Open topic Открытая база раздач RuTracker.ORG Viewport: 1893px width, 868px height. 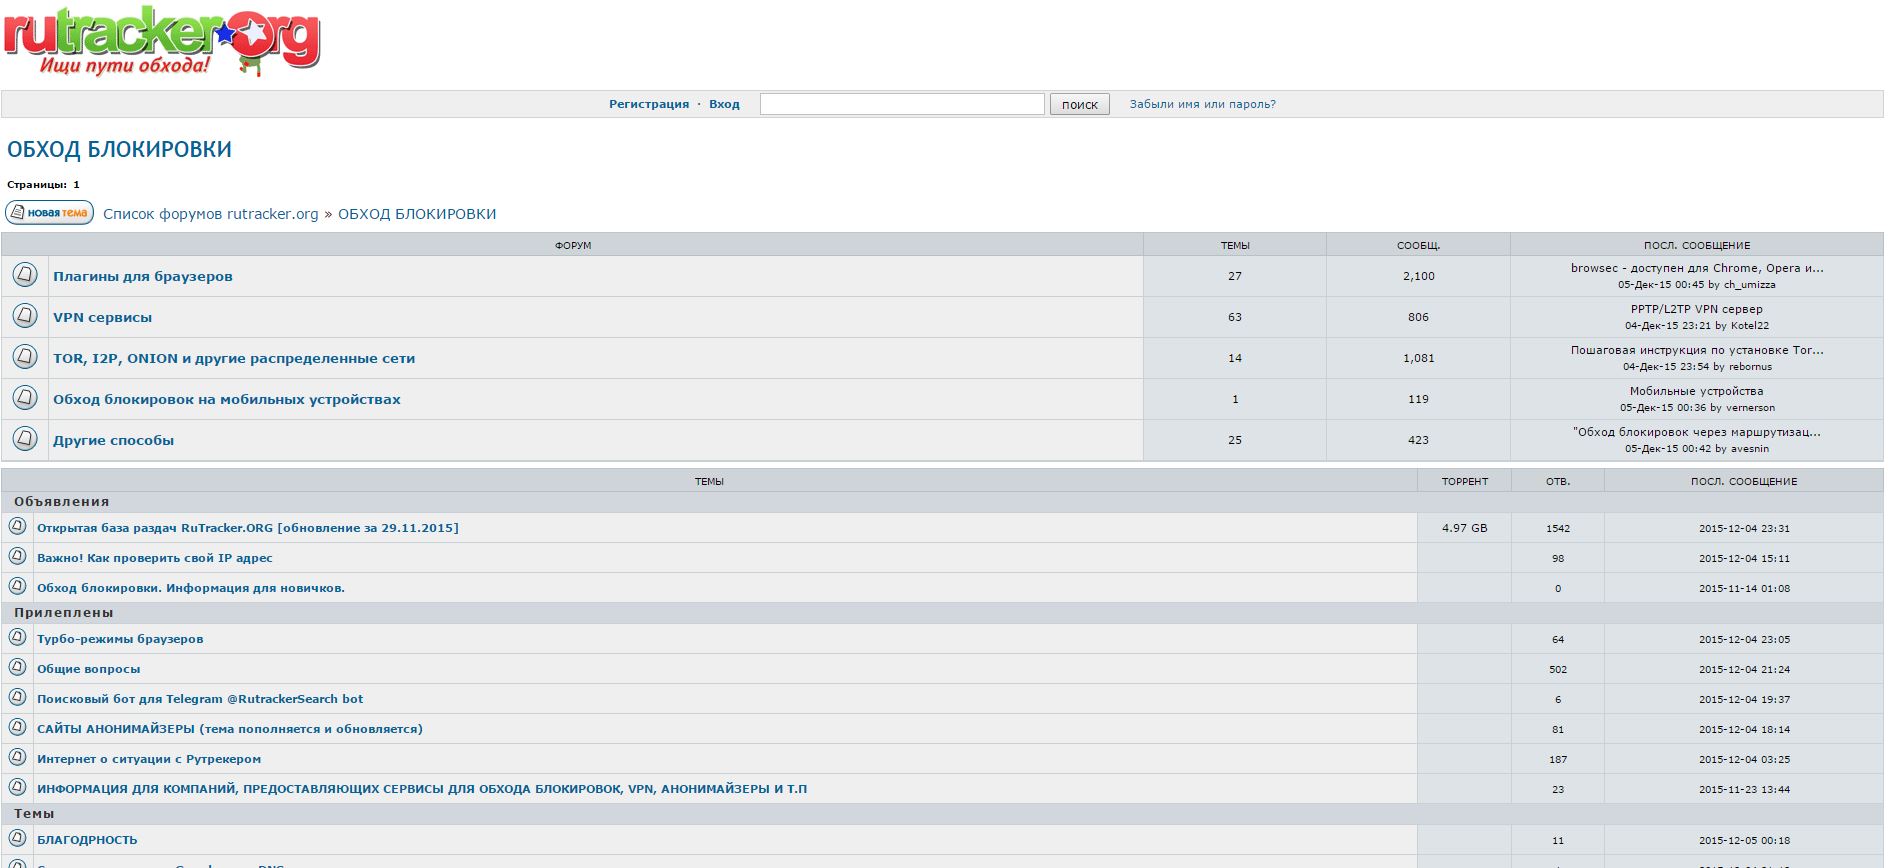point(248,528)
